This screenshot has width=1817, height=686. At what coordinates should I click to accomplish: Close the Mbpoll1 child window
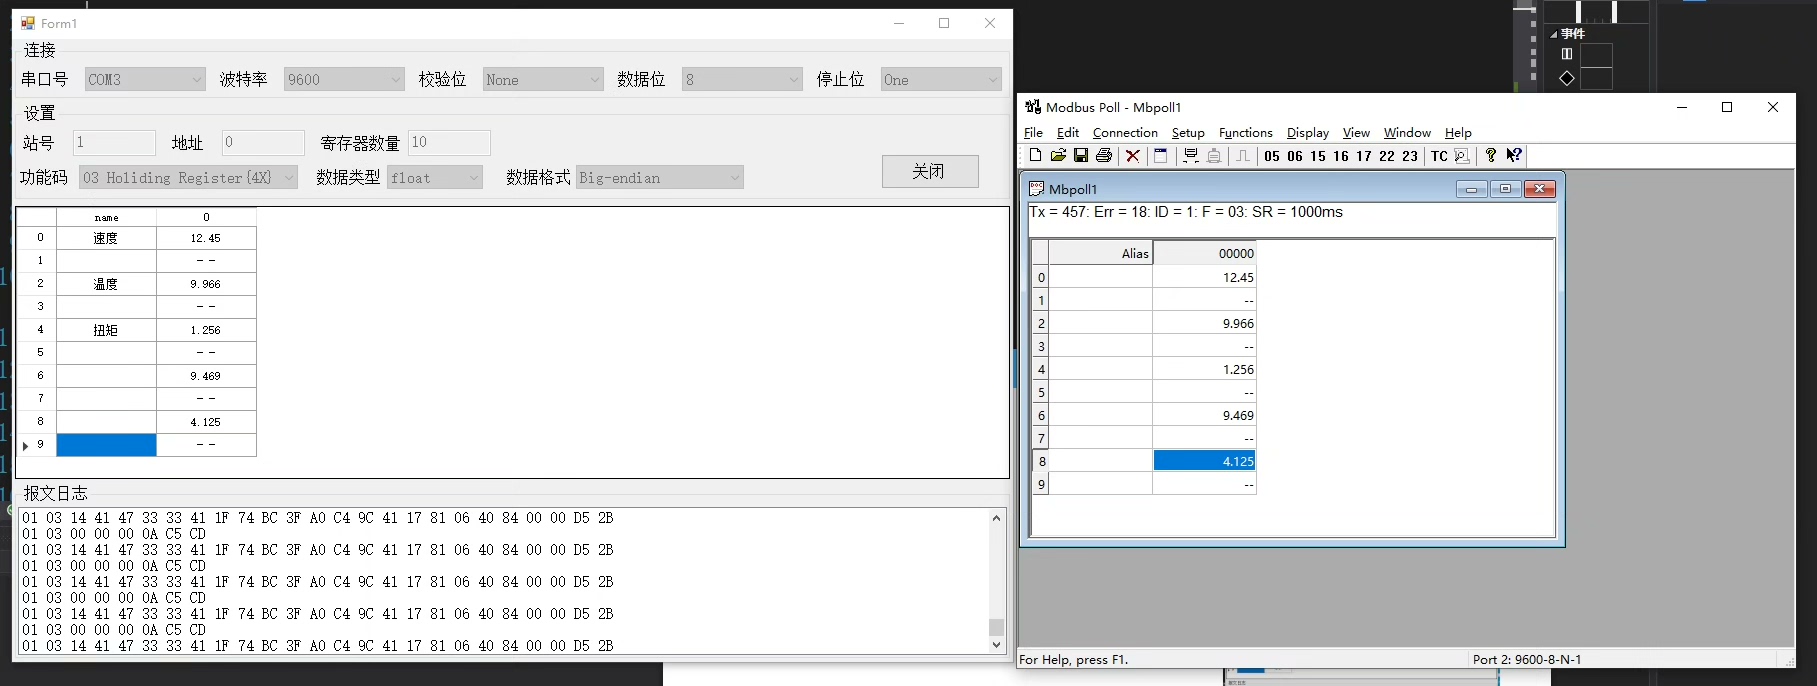point(1540,189)
